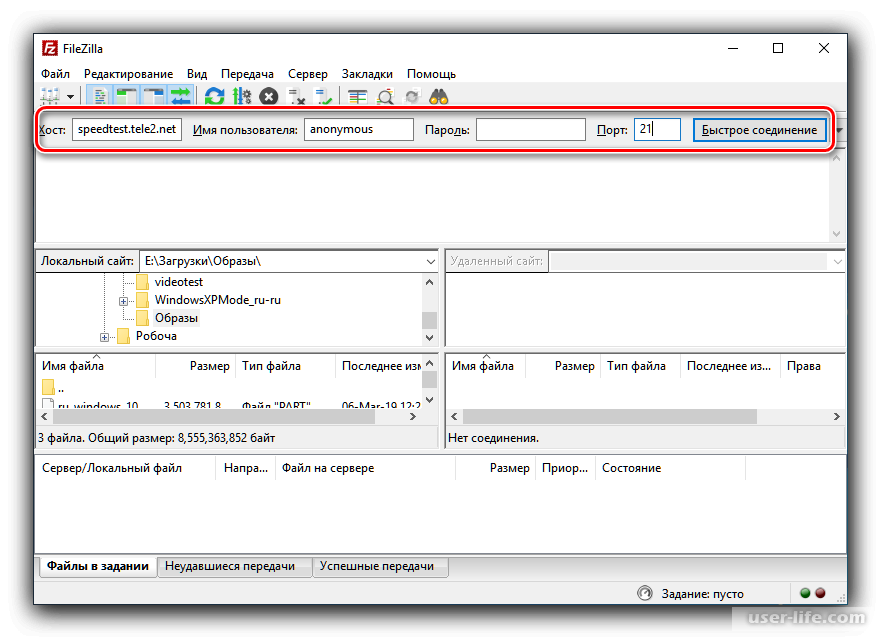
Task: Click the green activity indicator light
Action: [x=805, y=593]
